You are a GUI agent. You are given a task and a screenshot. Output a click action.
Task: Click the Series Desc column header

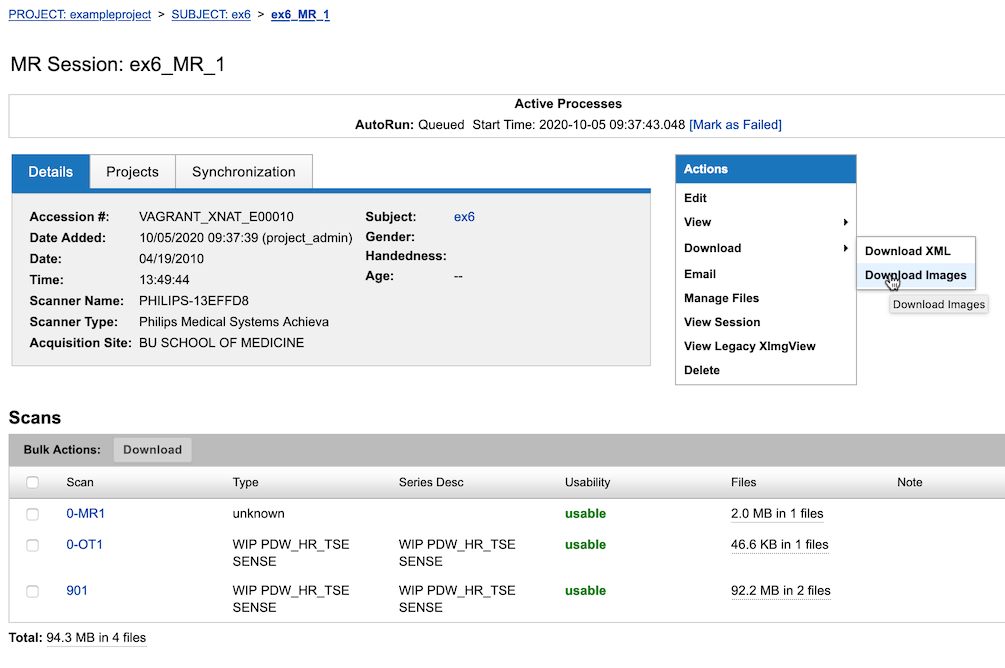(431, 482)
